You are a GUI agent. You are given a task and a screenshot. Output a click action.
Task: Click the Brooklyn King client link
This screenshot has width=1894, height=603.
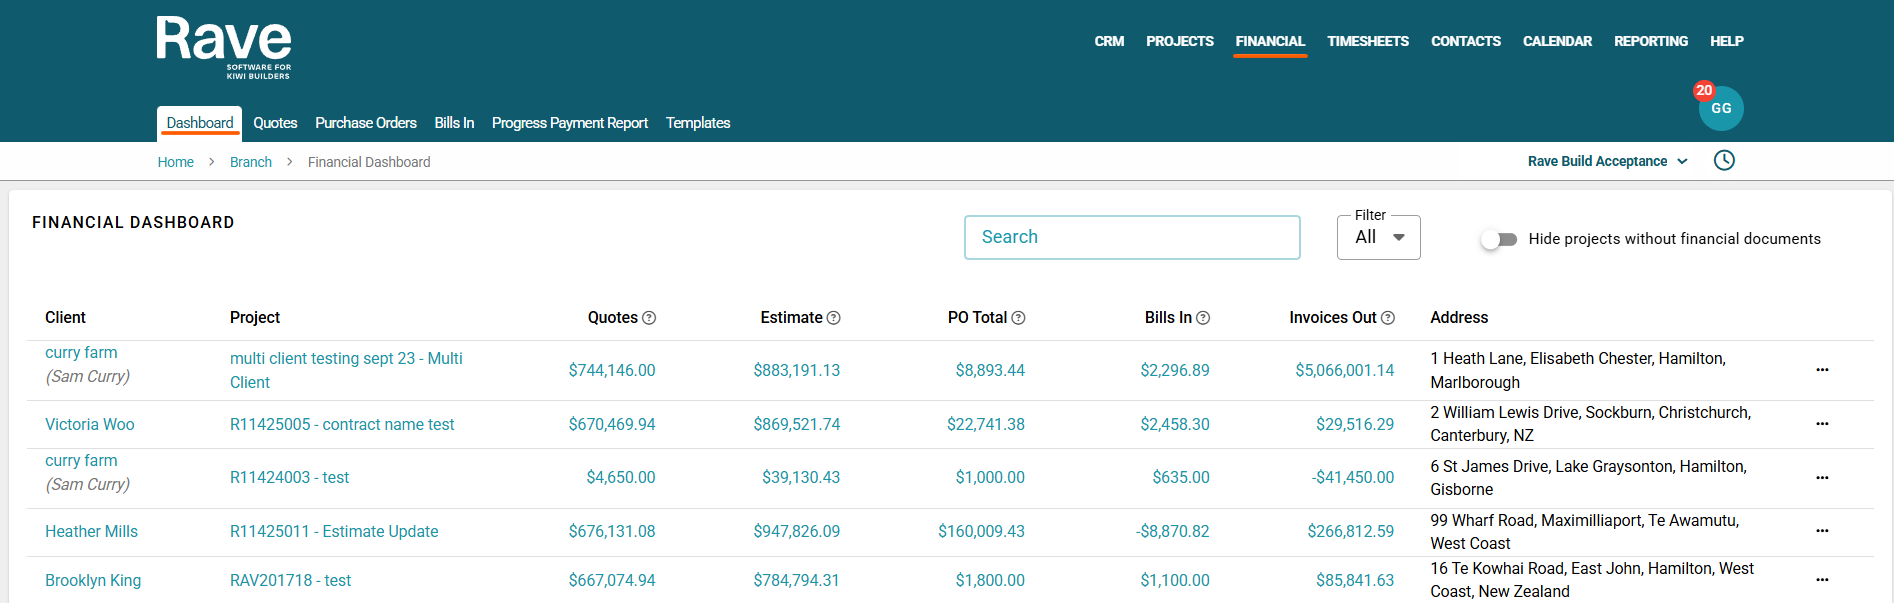pyautogui.click(x=93, y=580)
